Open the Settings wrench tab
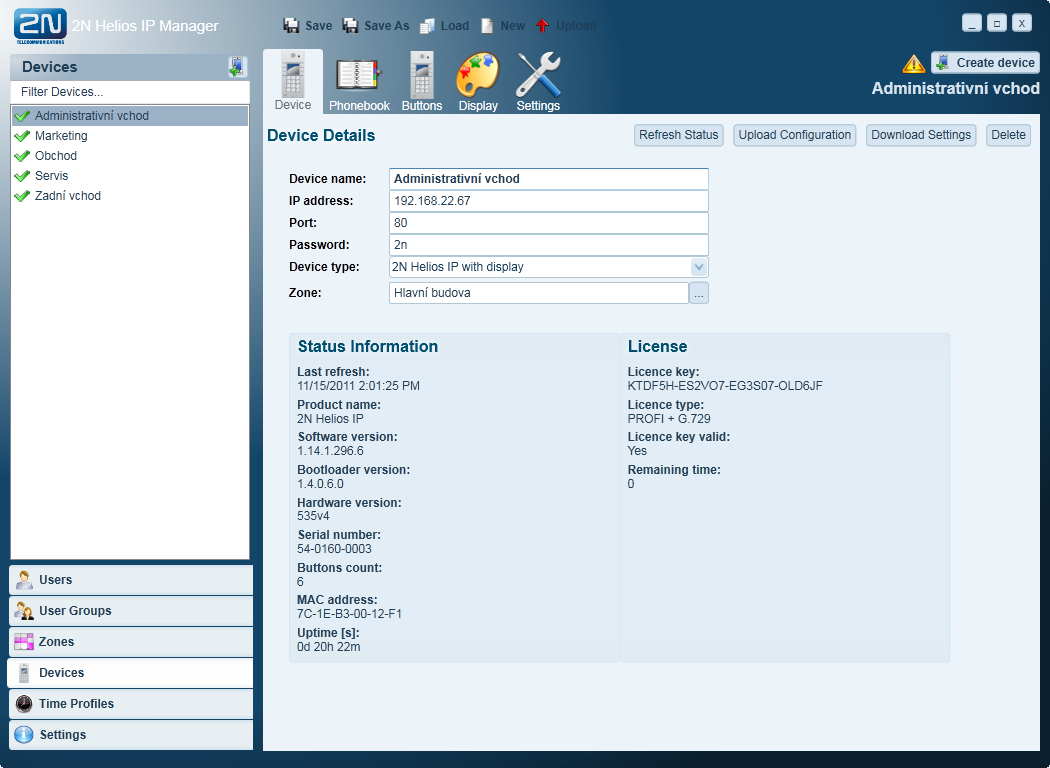Image resolution: width=1050 pixels, height=768 pixels. tap(538, 83)
